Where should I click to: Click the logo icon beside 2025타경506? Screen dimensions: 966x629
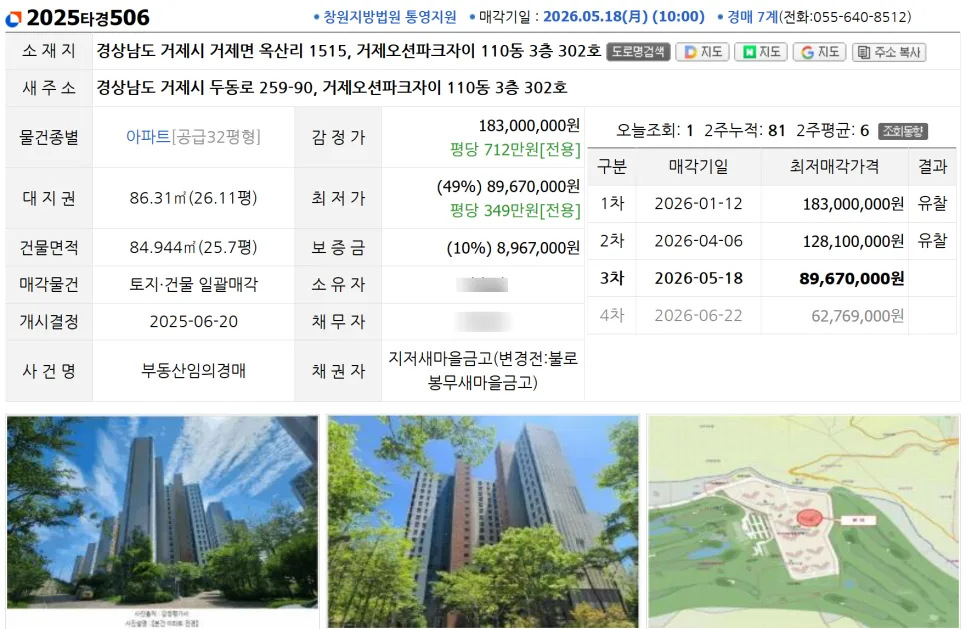[14, 19]
